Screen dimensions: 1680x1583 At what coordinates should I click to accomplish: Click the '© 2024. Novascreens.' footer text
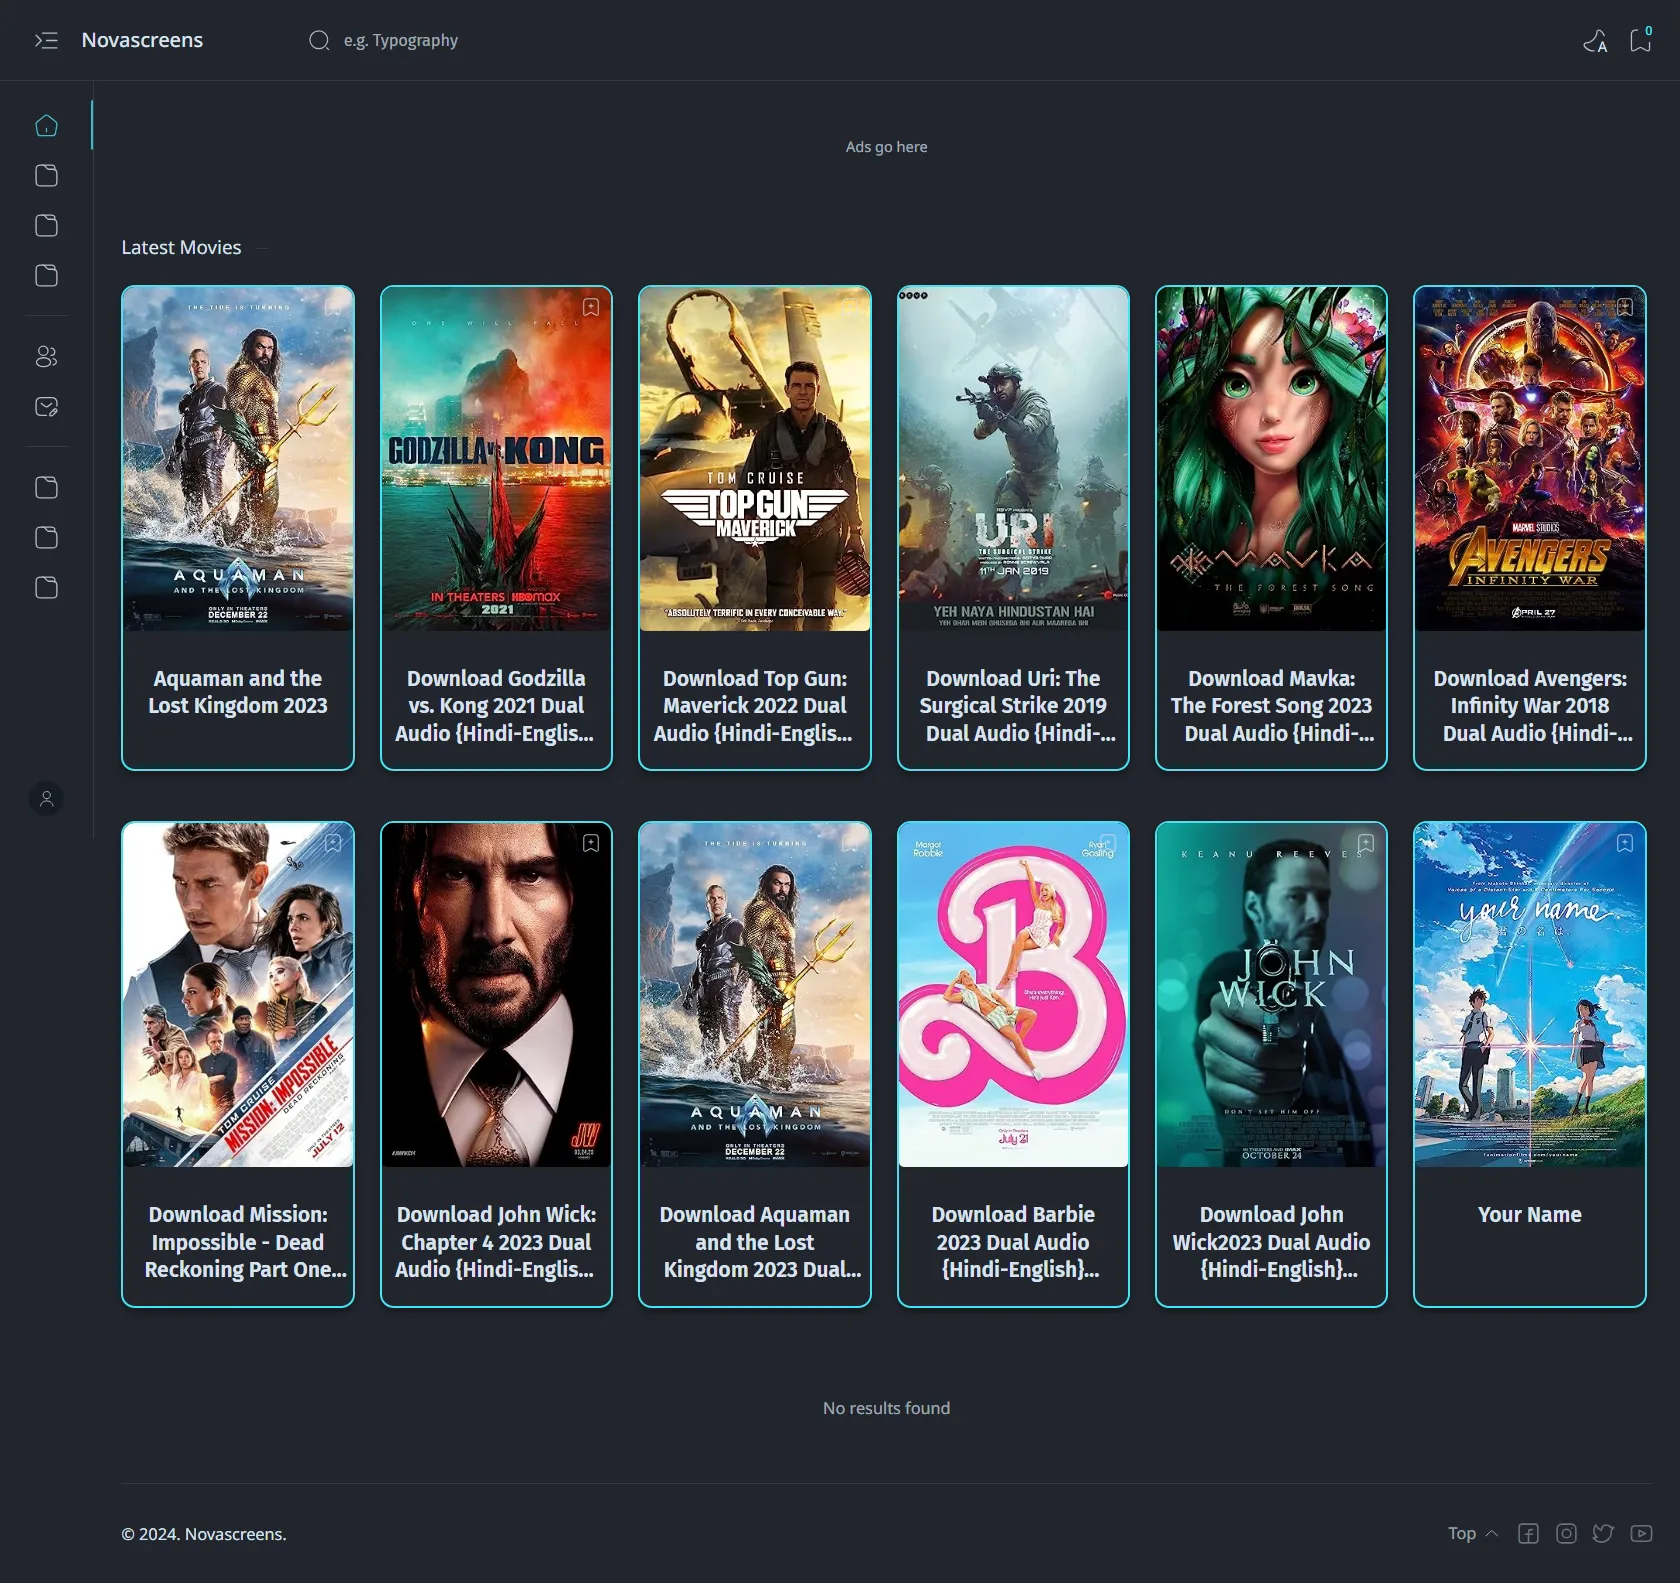point(204,1534)
